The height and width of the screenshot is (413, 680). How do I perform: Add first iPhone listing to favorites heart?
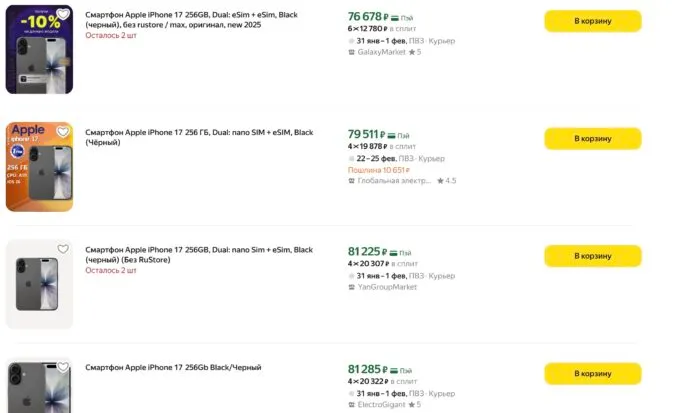click(63, 14)
